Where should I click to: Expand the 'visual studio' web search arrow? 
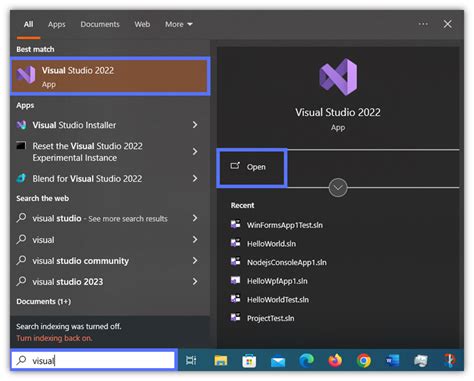pos(195,218)
